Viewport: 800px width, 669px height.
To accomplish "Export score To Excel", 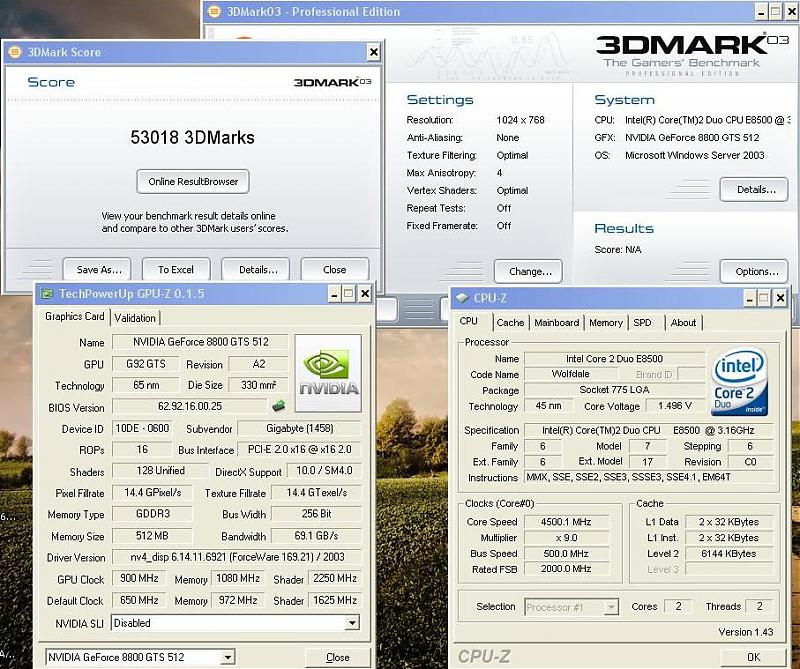I will coord(176,269).
